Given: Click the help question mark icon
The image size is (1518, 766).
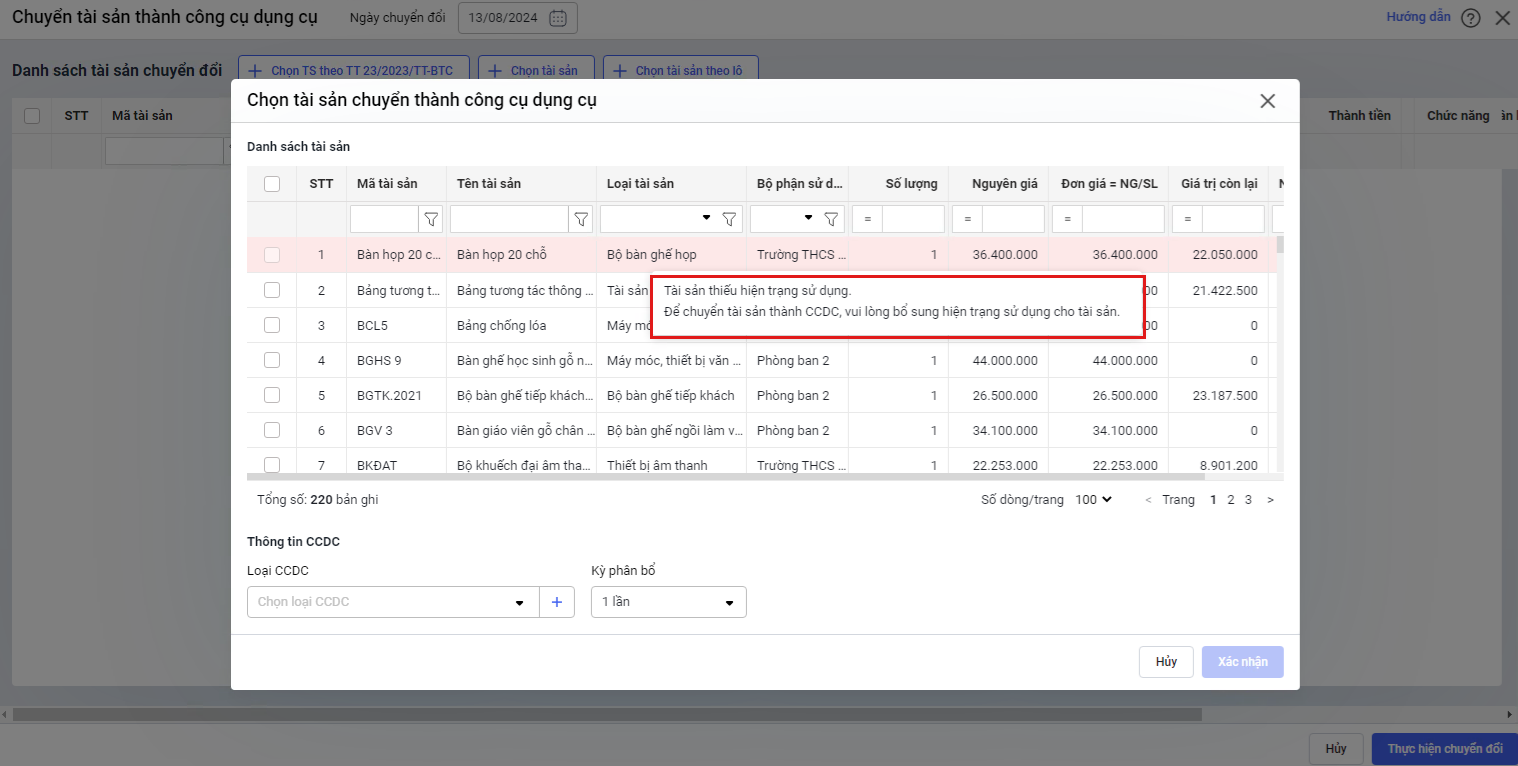Looking at the screenshot, I should point(1470,18).
